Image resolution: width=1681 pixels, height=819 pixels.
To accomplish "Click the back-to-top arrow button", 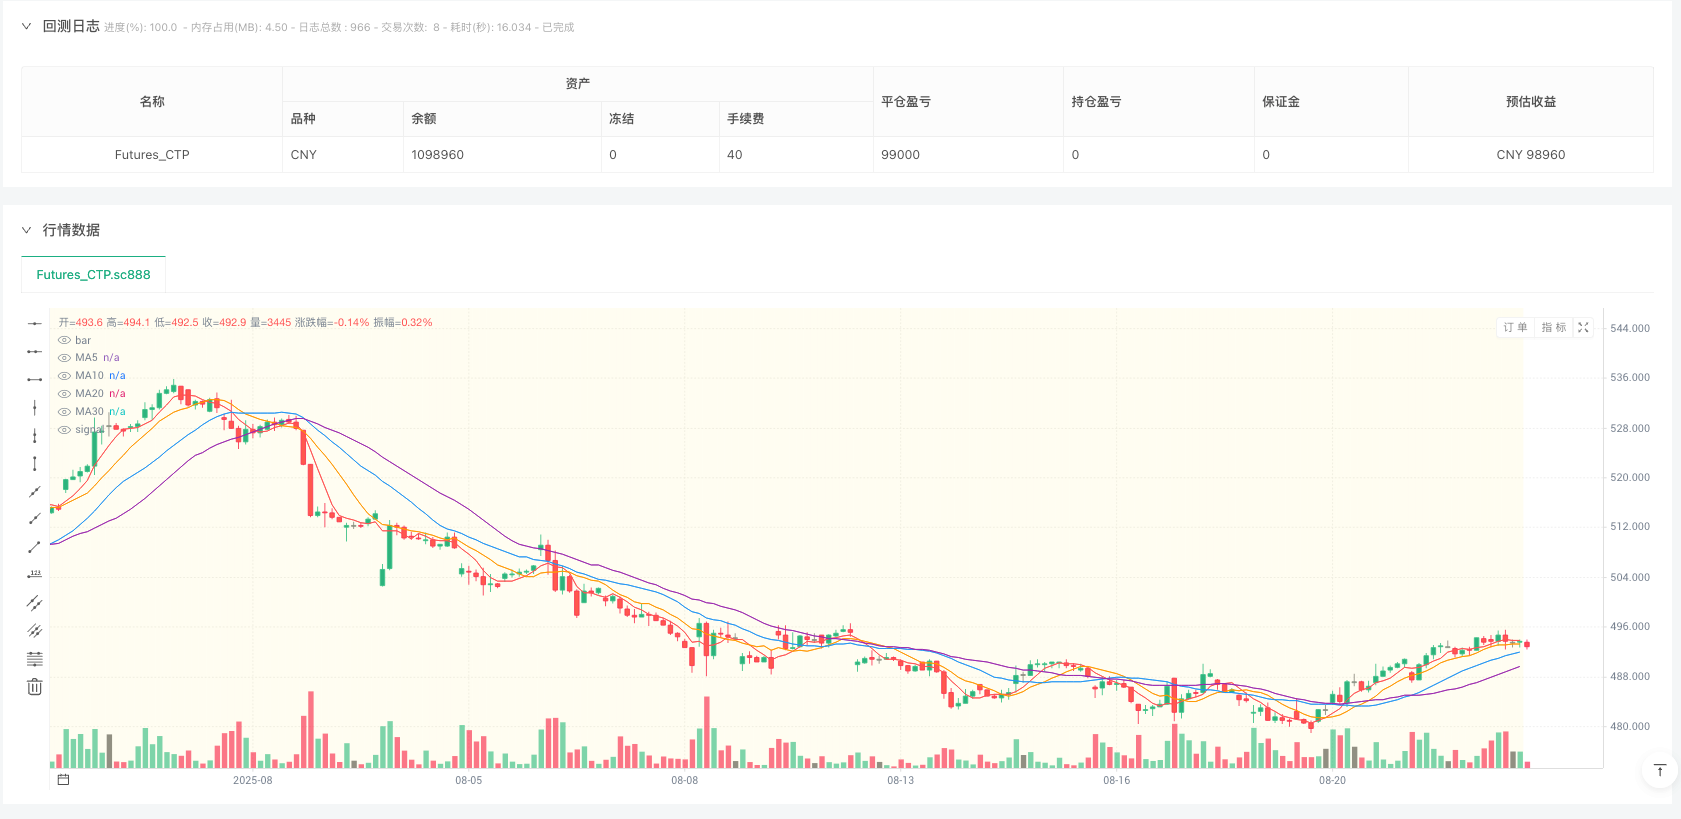I will coord(1659,770).
